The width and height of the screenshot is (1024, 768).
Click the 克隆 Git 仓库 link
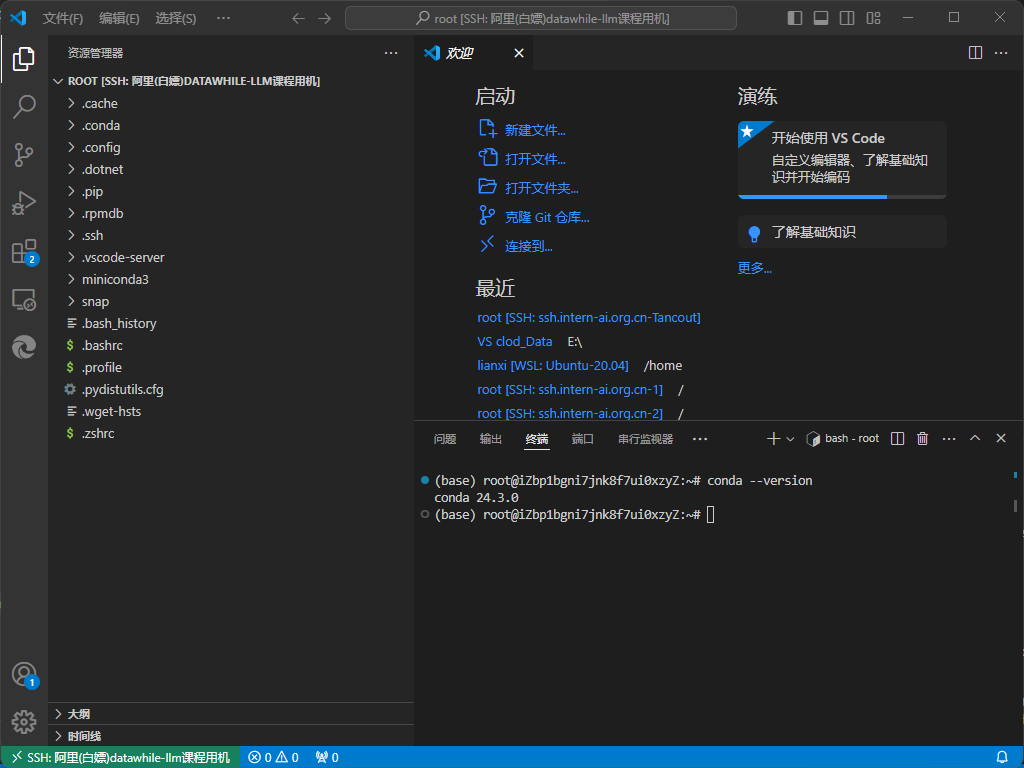[547, 217]
